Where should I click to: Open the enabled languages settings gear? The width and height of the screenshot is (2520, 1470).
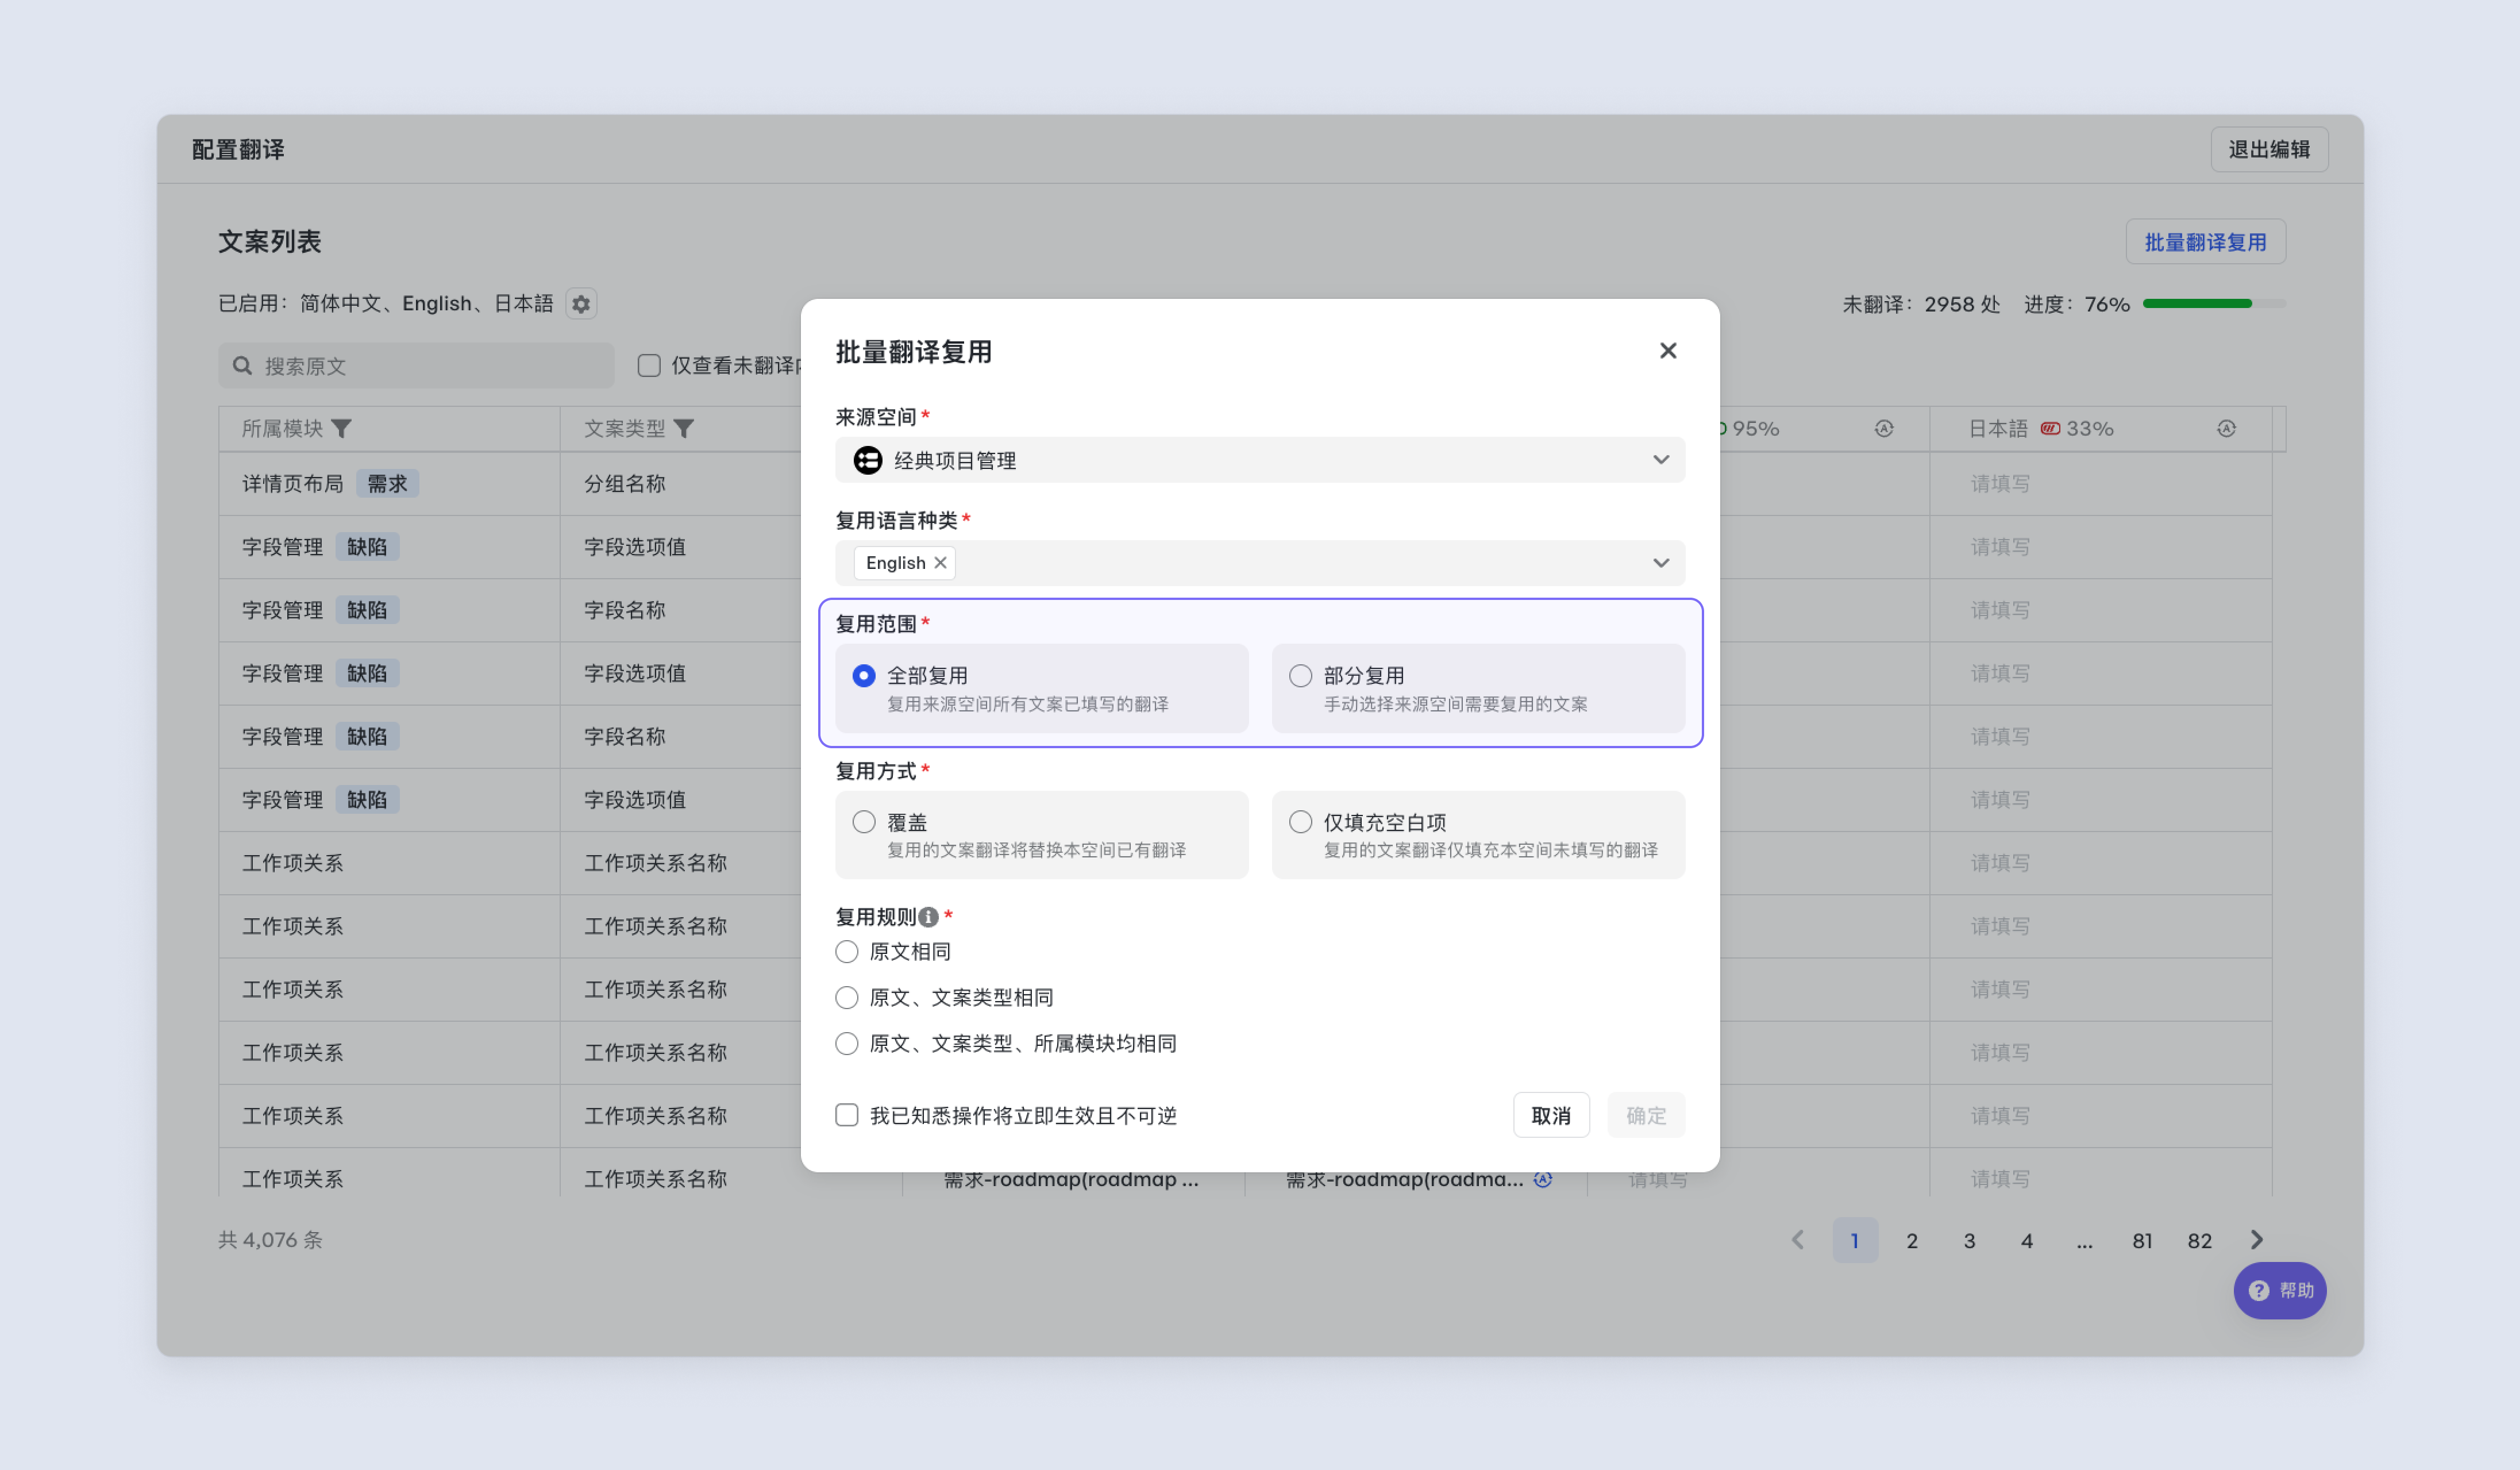point(581,304)
